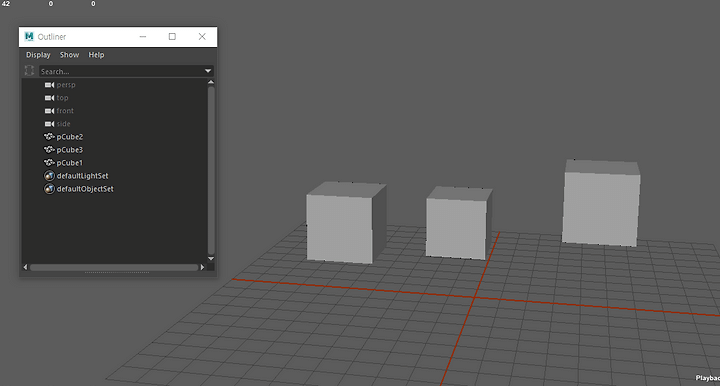Select top in the Outliner
The height and width of the screenshot is (386, 720).
(62, 98)
